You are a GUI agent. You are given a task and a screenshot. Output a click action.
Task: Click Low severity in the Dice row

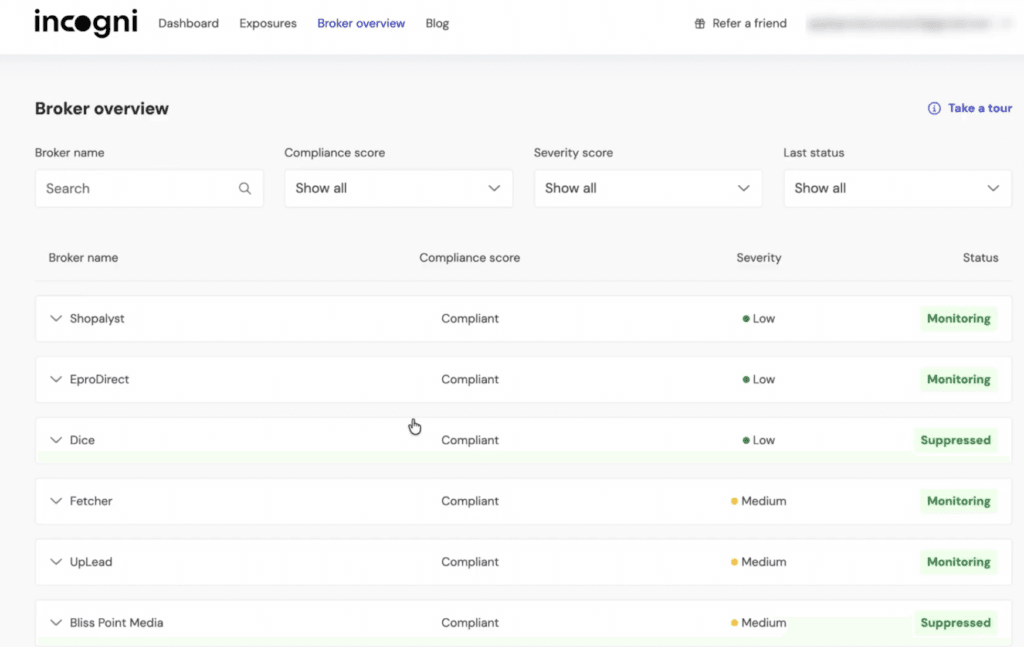(x=759, y=440)
